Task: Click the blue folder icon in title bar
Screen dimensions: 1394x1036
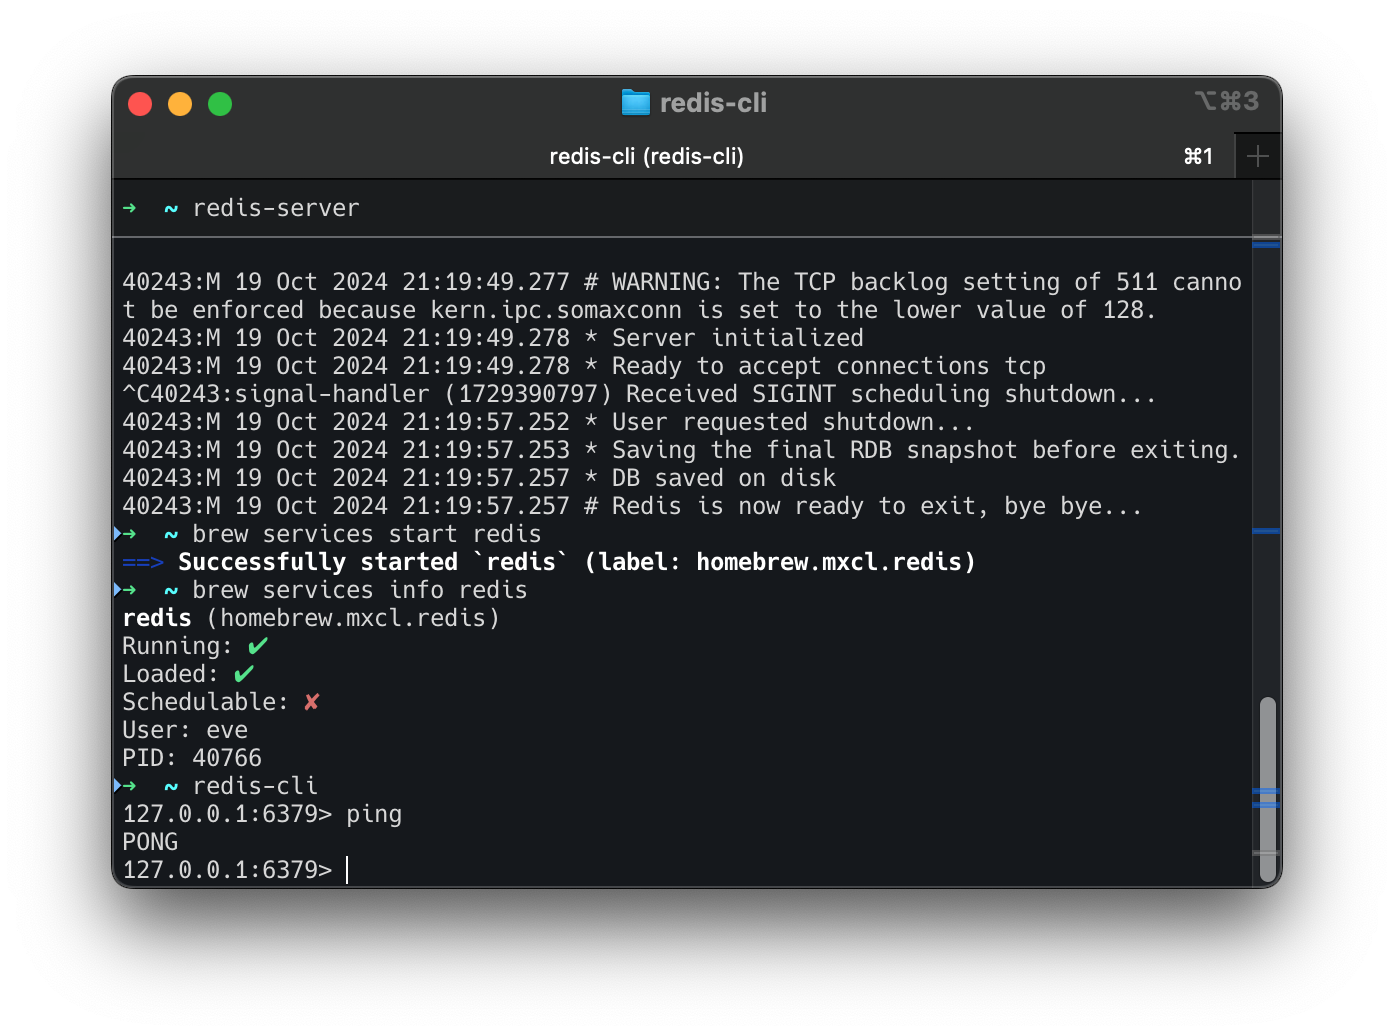Action: point(636,102)
